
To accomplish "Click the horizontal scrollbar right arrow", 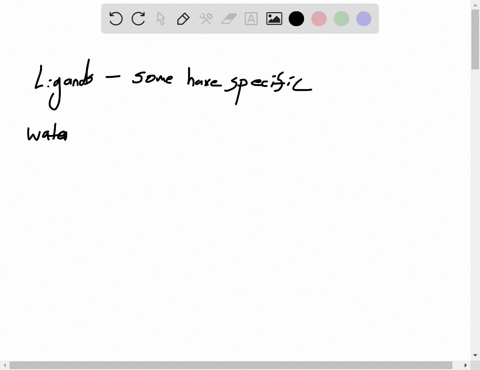I will 465,365.
